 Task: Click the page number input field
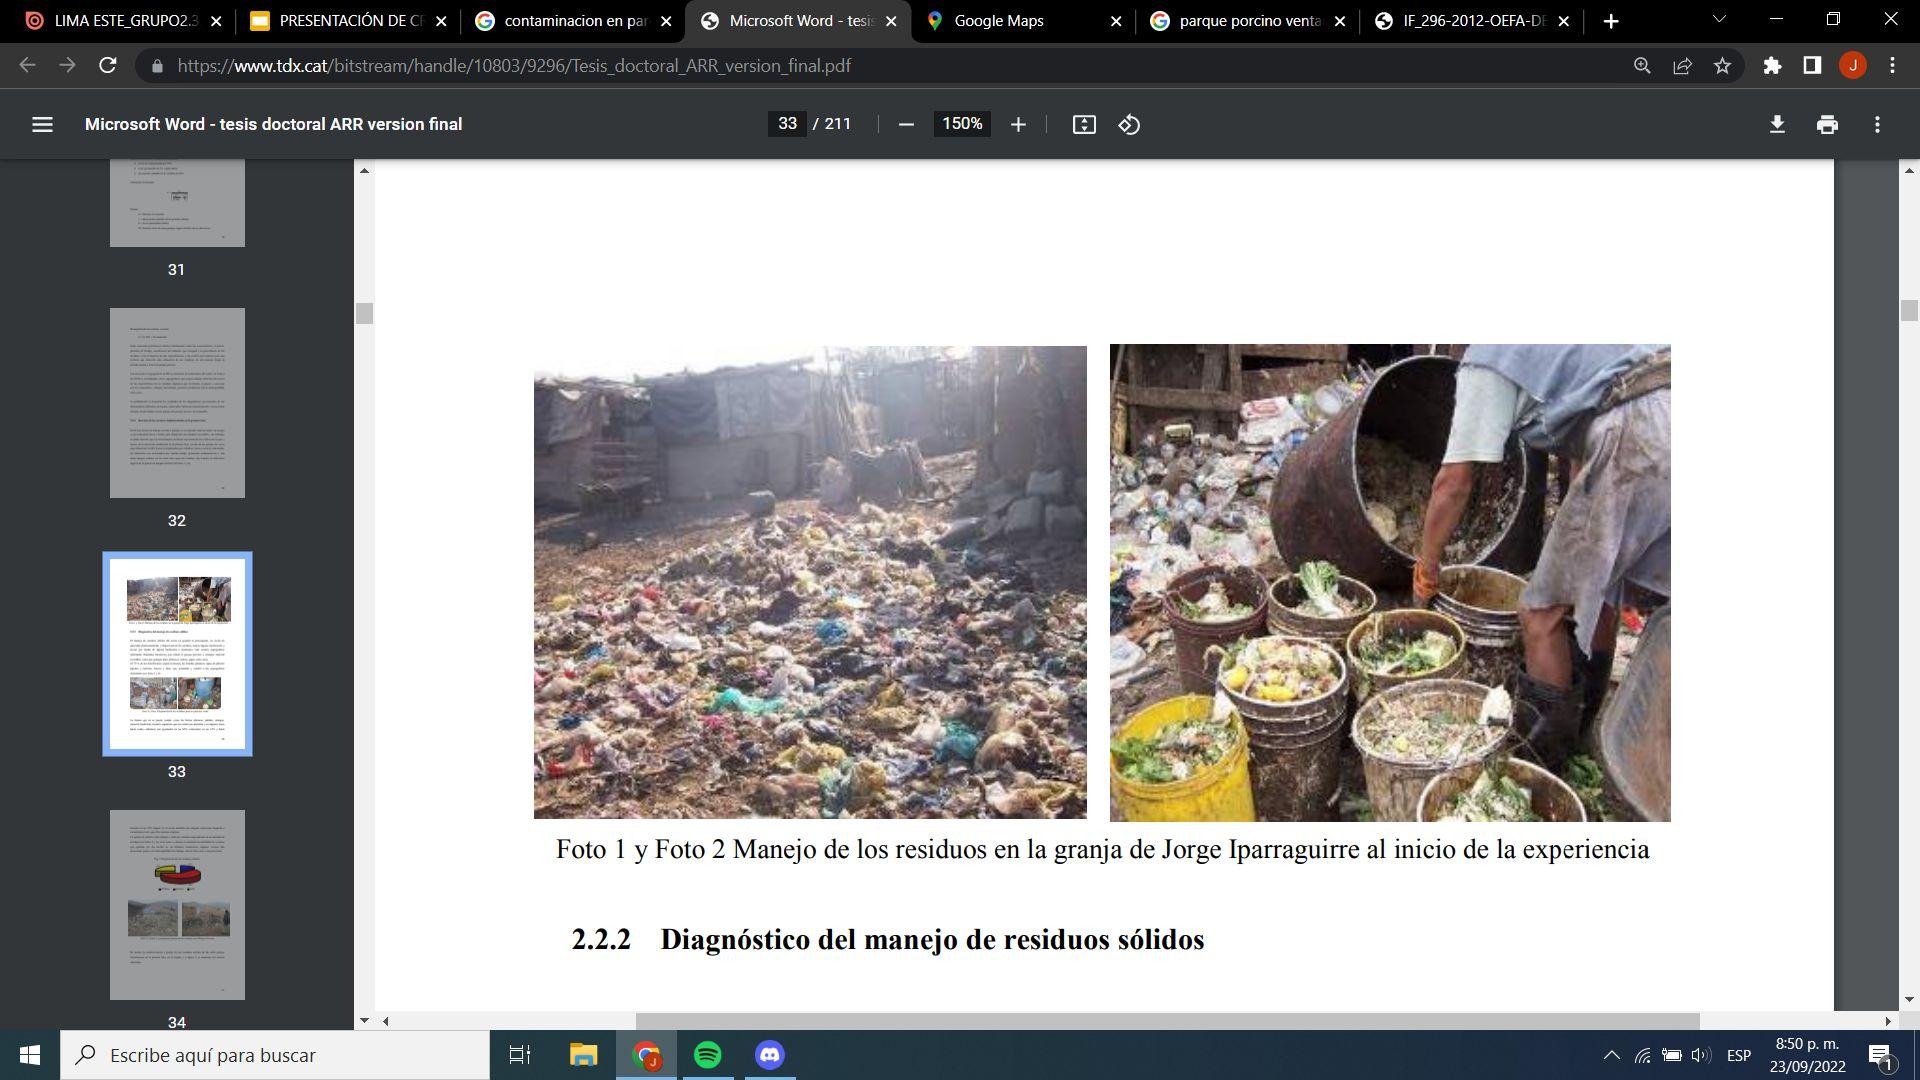(787, 124)
